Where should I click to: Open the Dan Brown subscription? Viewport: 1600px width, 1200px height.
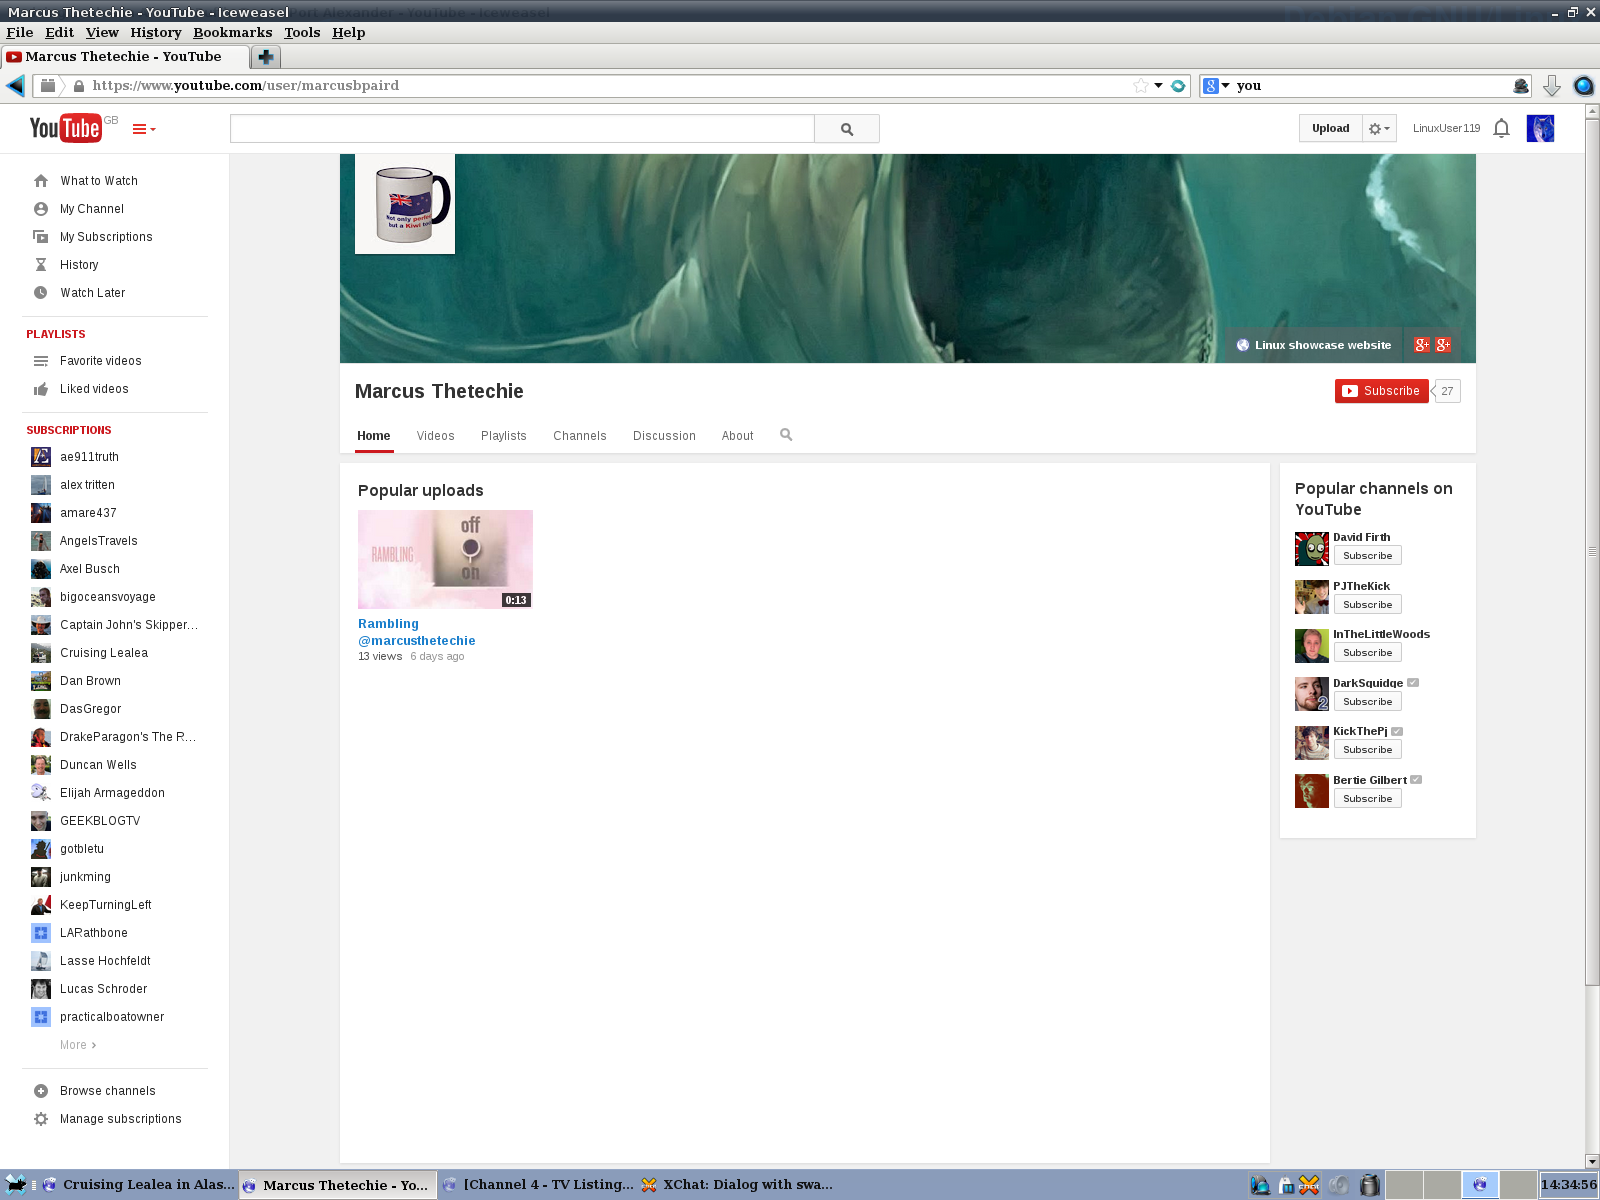[x=90, y=681]
